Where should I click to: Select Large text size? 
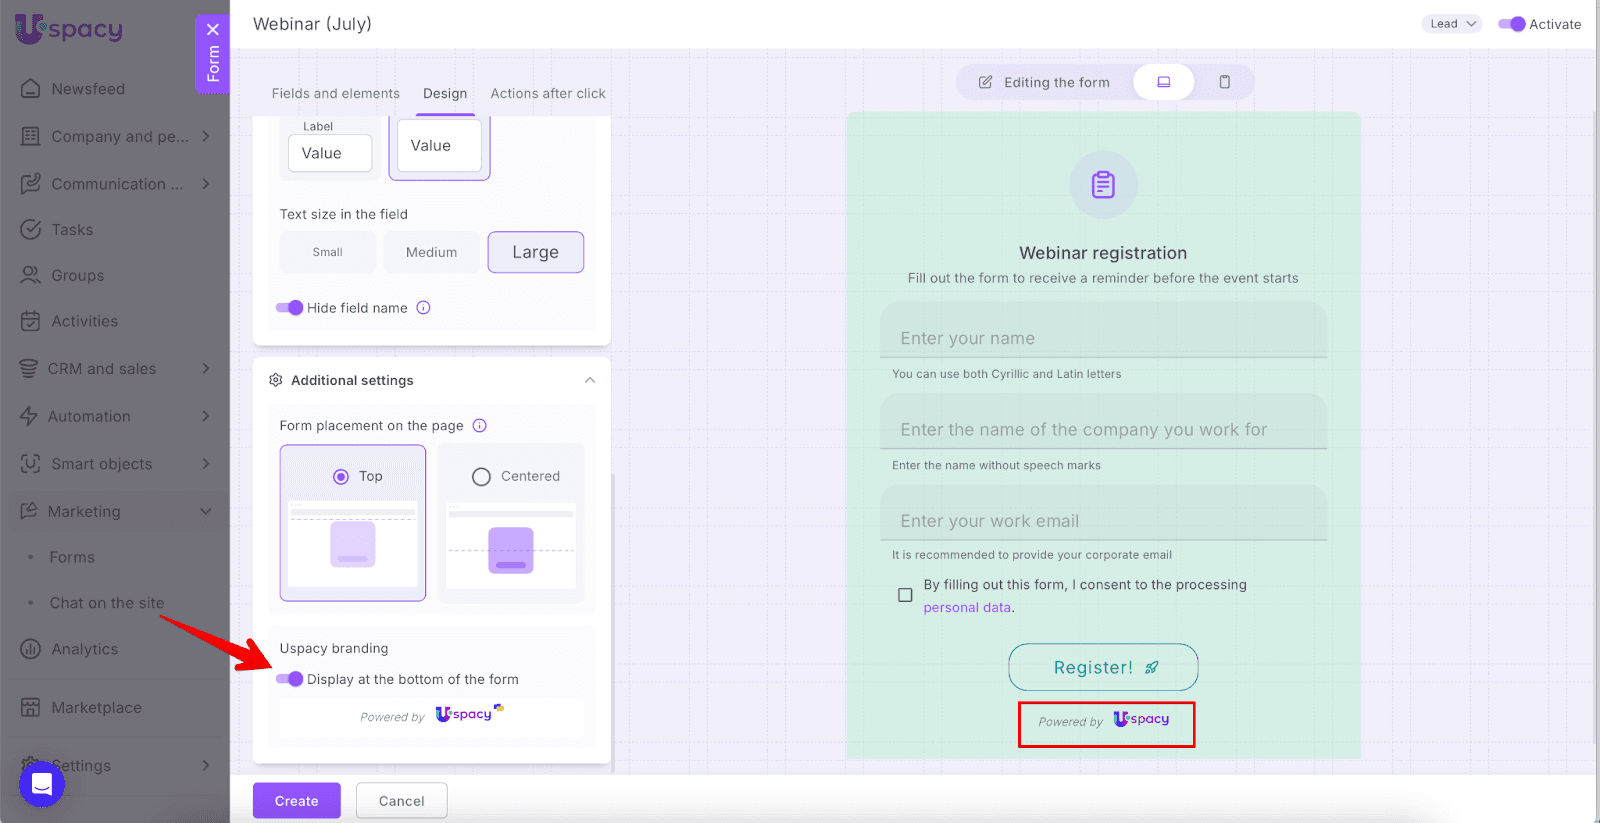[x=536, y=252]
